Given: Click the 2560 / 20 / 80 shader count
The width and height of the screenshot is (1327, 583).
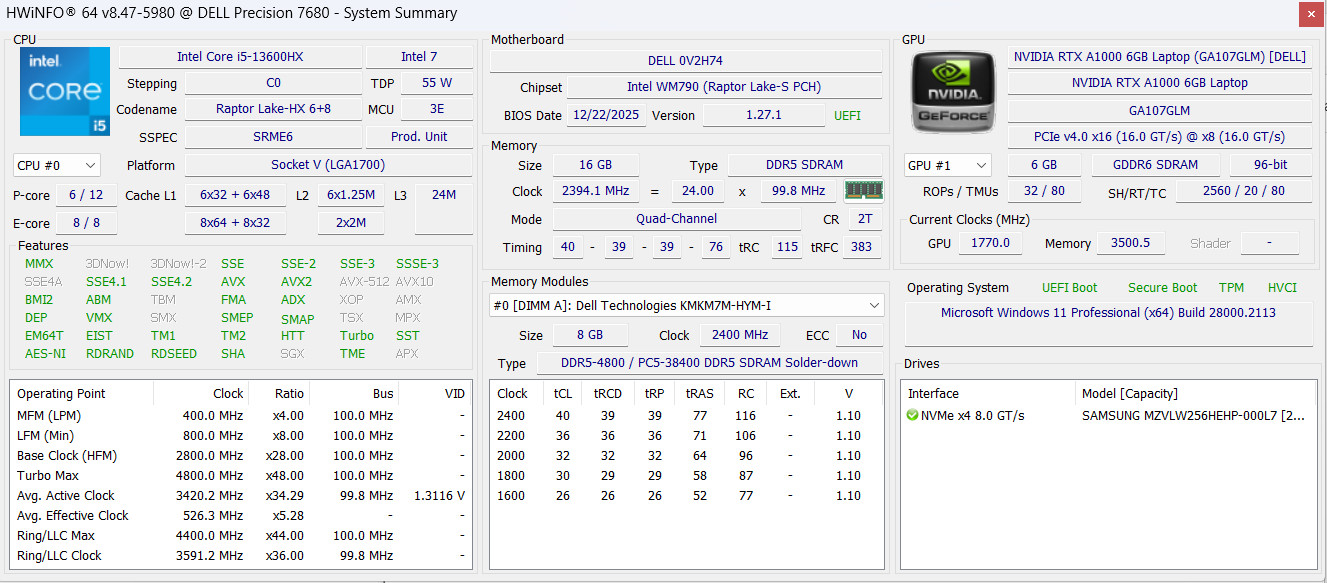Looking at the screenshot, I should [x=1244, y=191].
